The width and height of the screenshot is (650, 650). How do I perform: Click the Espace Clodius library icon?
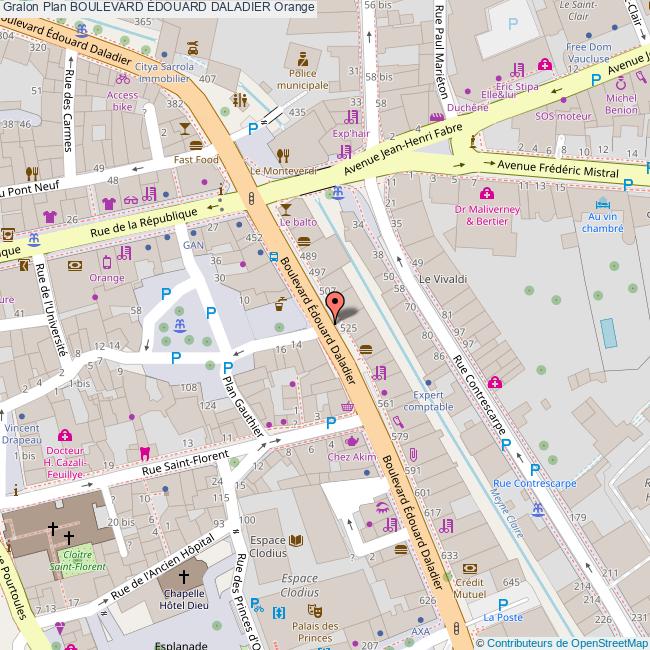point(295,541)
